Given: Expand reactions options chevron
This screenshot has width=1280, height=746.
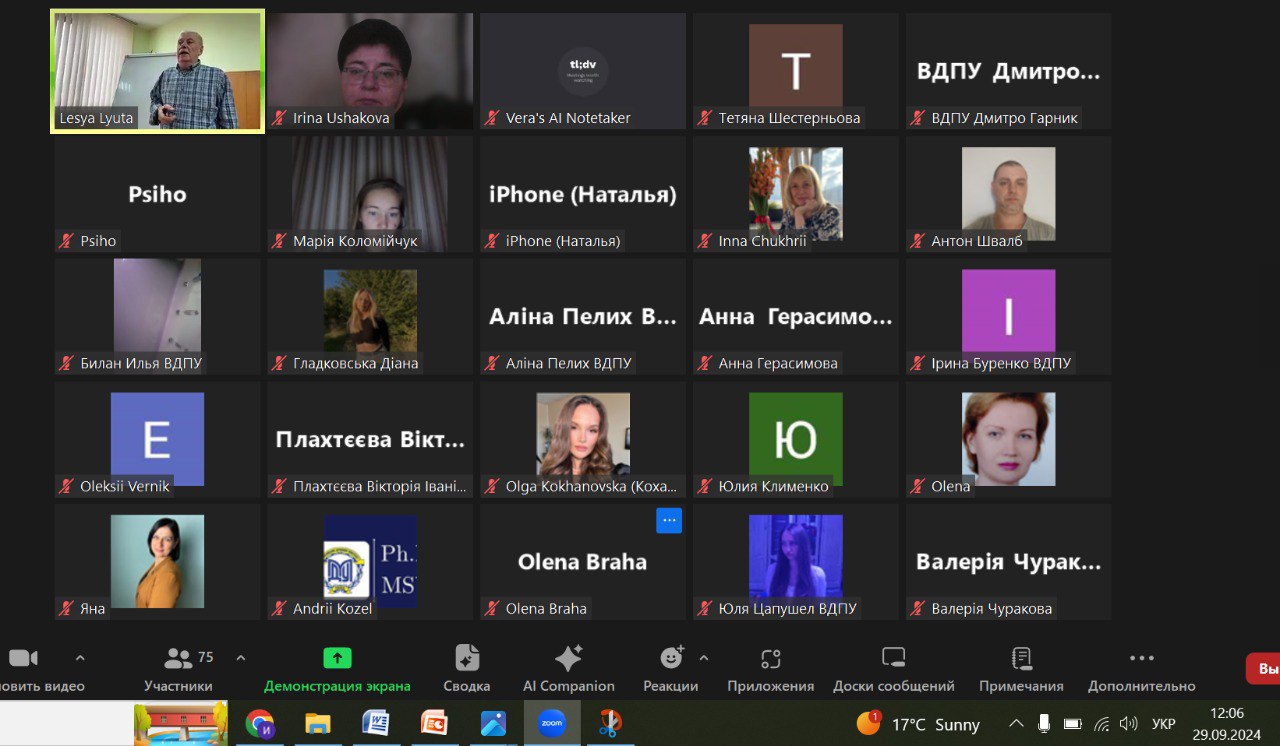Looking at the screenshot, I should click(704, 658).
